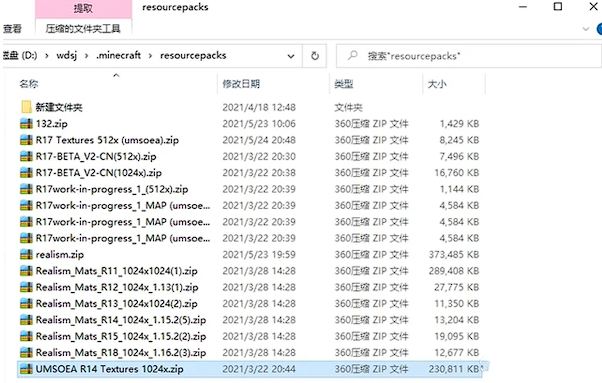The height and width of the screenshot is (383, 602).
Task: Select Realism_Mats_R14_1024x_1.15.2(5).zip file name
Action: [x=121, y=320]
